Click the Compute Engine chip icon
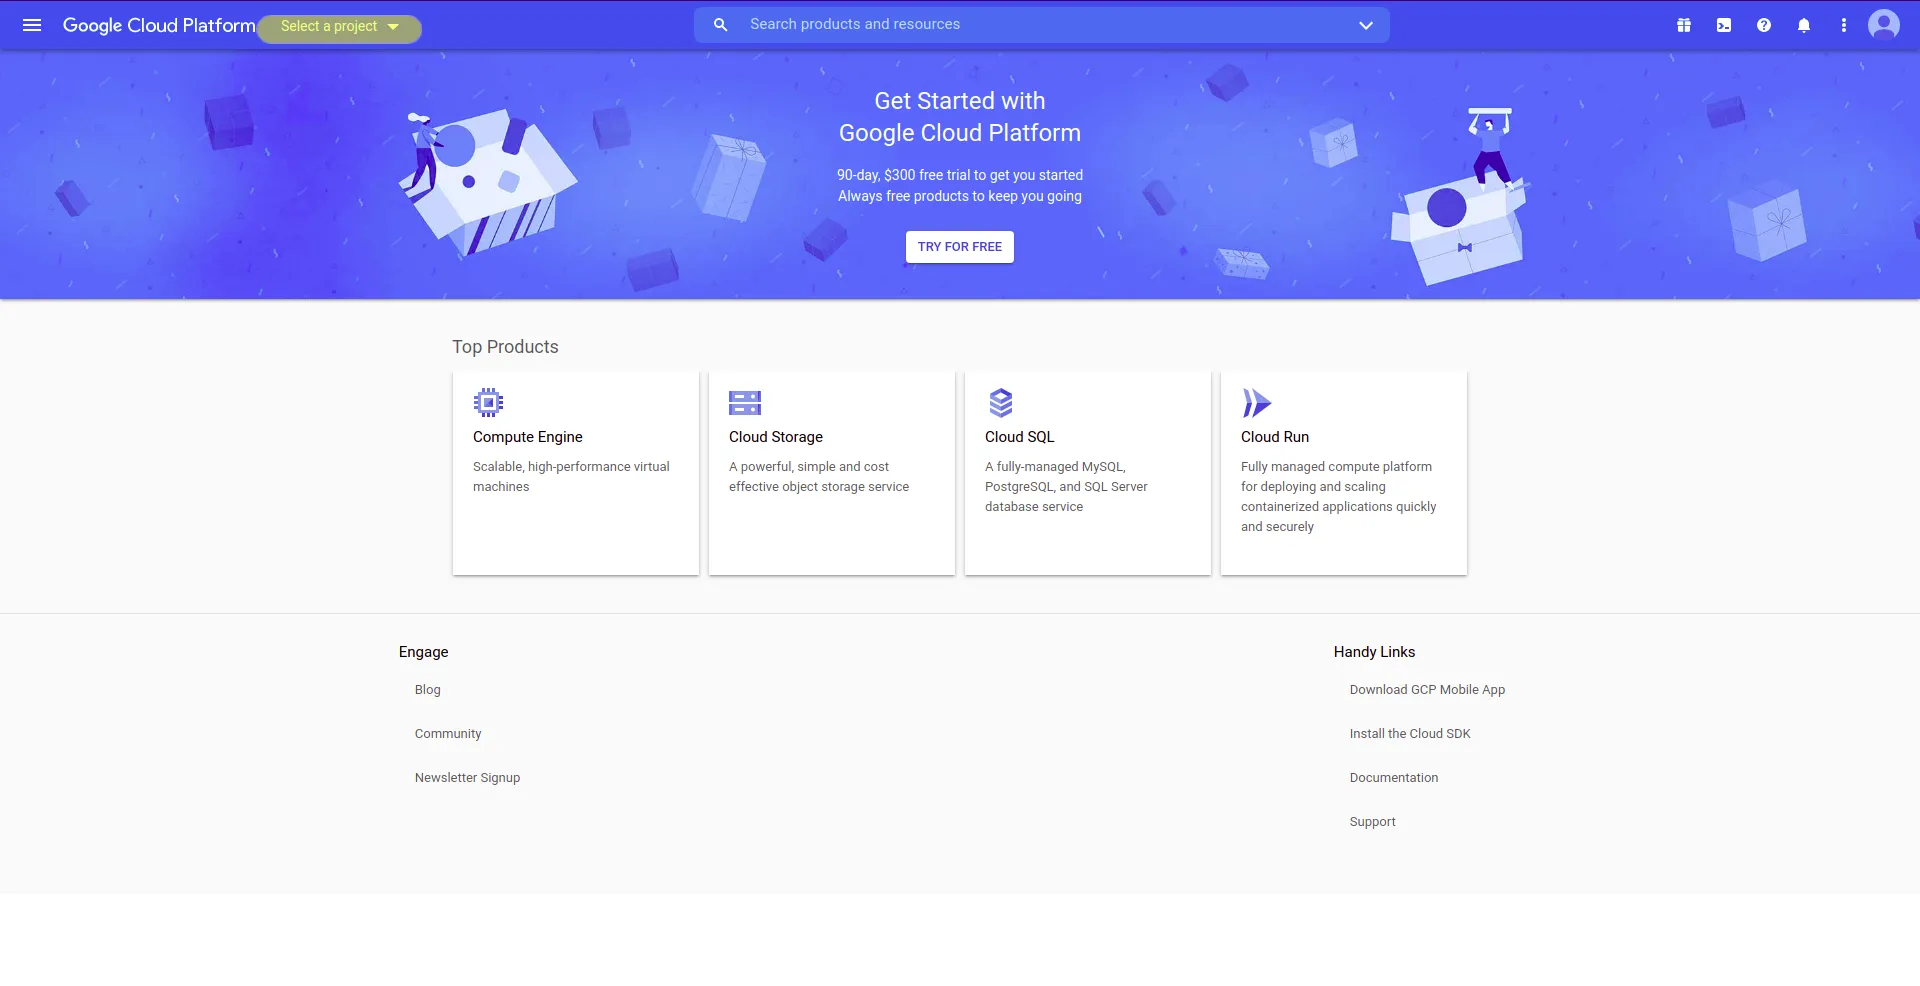The height and width of the screenshot is (986, 1920). (488, 402)
